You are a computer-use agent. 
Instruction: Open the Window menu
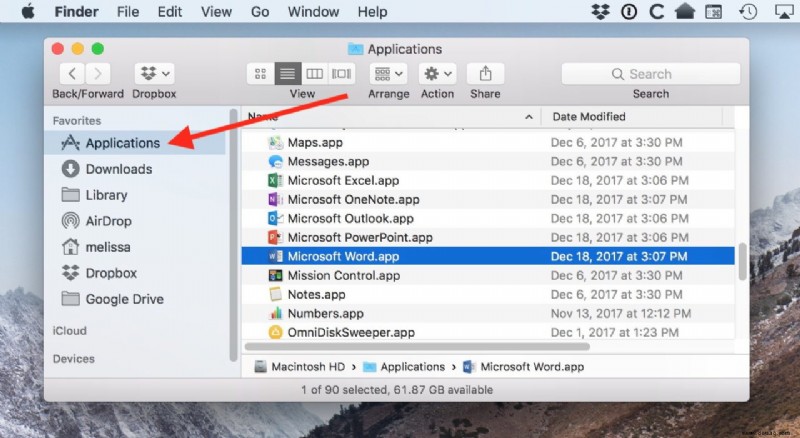313,11
